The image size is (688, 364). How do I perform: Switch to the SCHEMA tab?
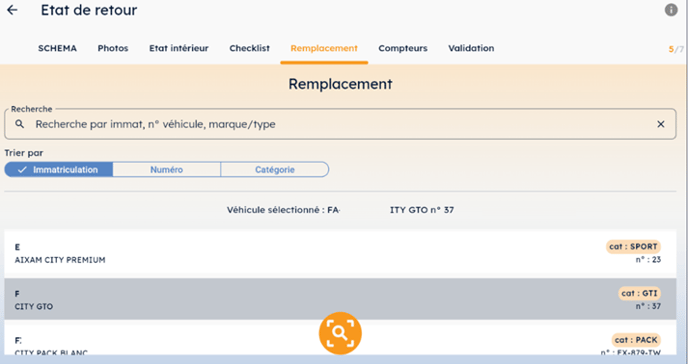[x=57, y=48]
